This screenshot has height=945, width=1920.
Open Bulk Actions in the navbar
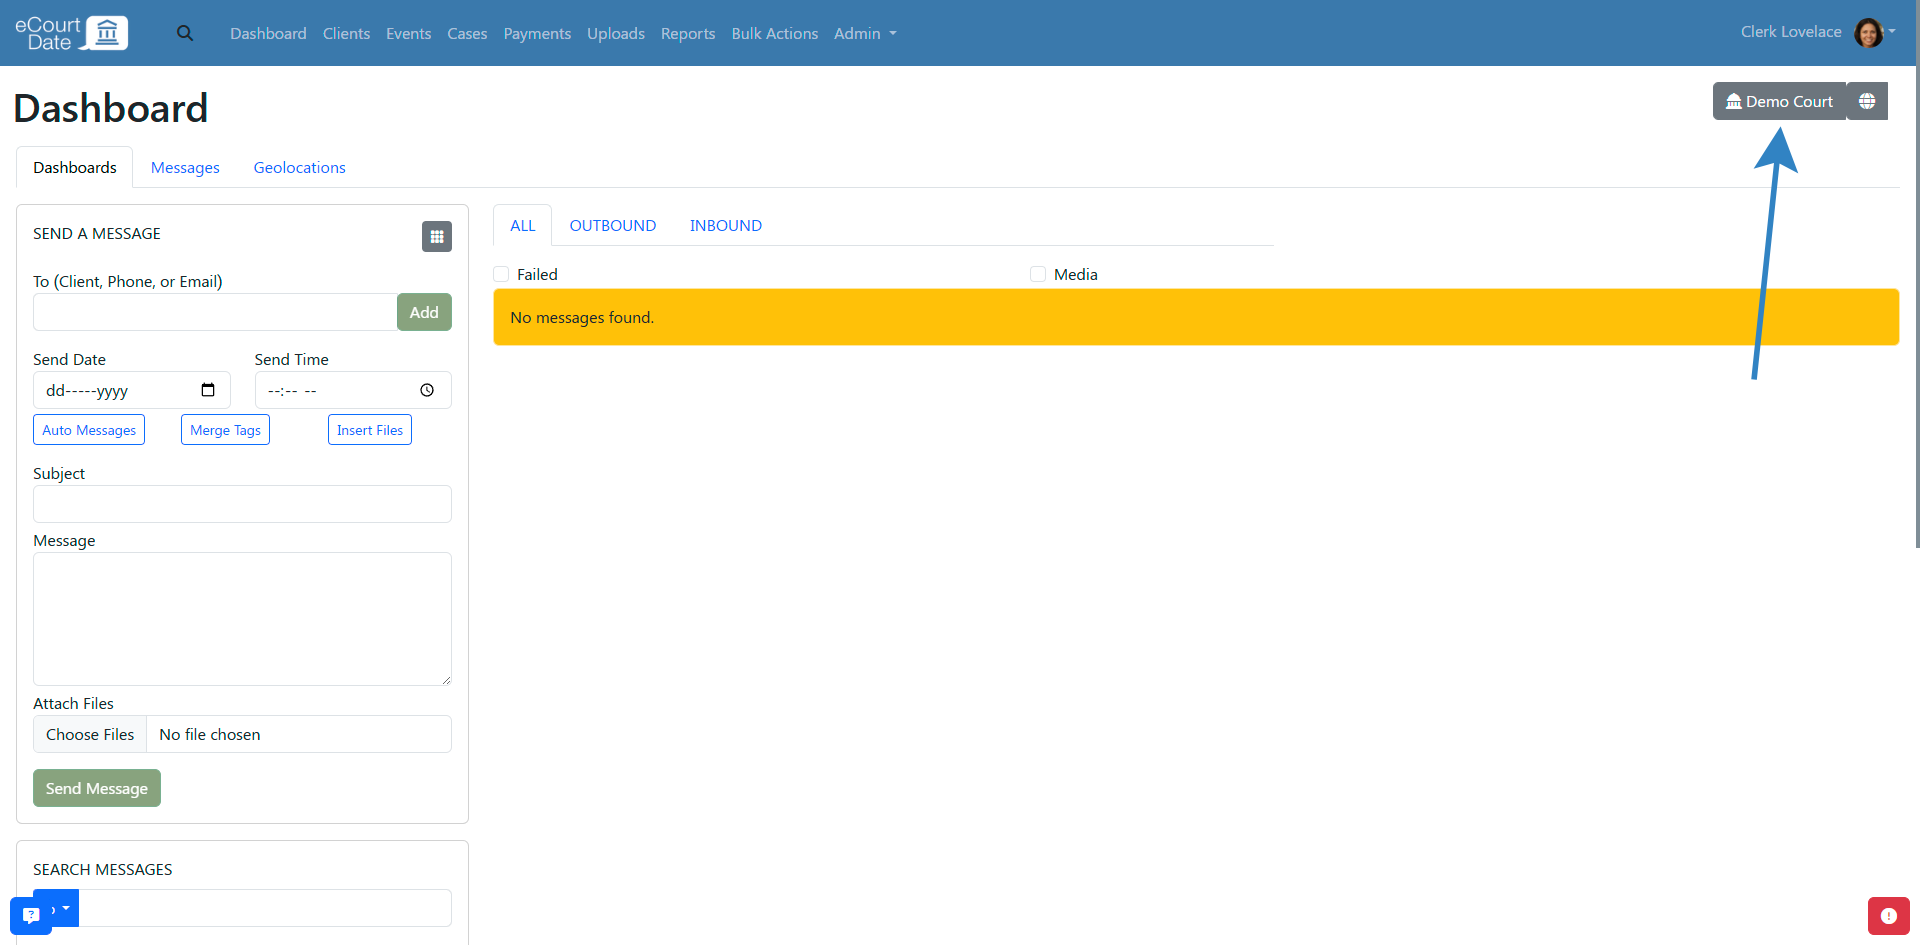click(774, 33)
